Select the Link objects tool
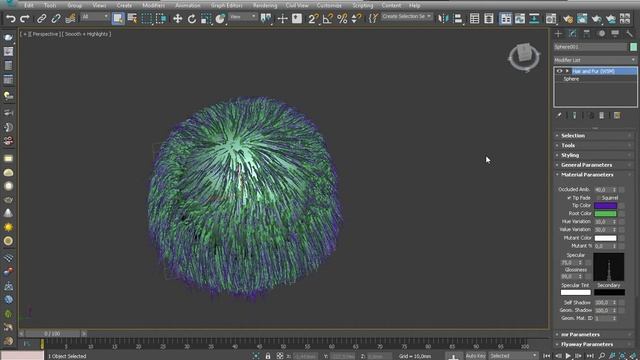 [41, 19]
